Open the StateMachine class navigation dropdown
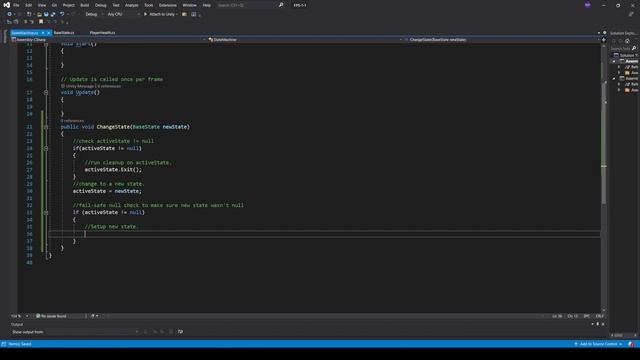640x360 pixels. tap(304, 40)
